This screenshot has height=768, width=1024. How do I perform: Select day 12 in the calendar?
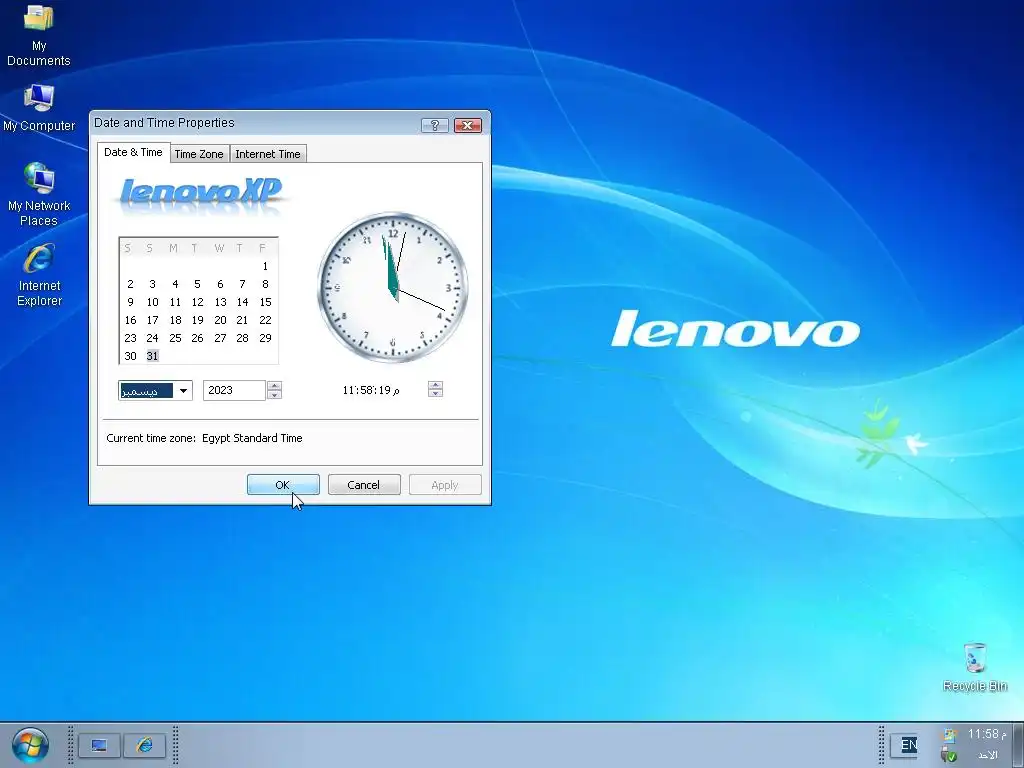197,302
